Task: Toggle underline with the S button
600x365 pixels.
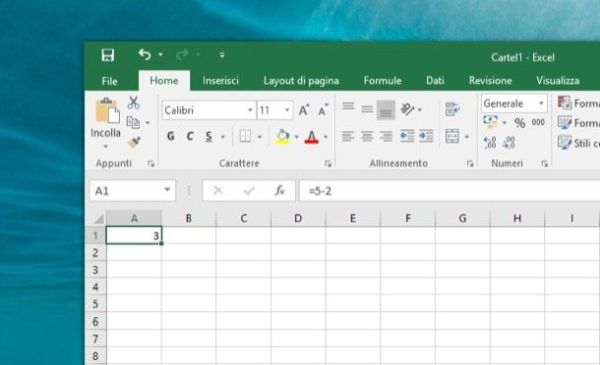Action: click(209, 136)
